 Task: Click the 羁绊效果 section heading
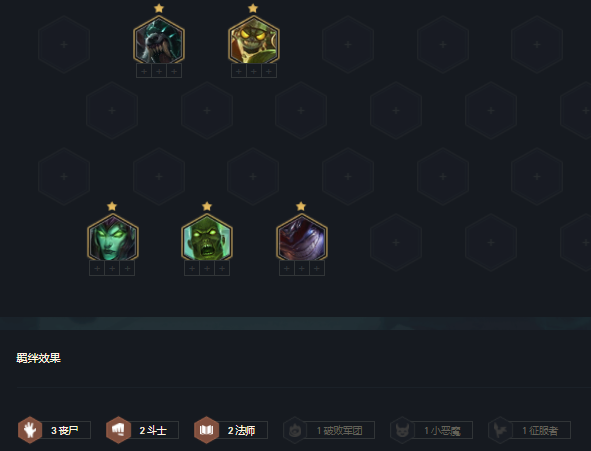coord(38,358)
